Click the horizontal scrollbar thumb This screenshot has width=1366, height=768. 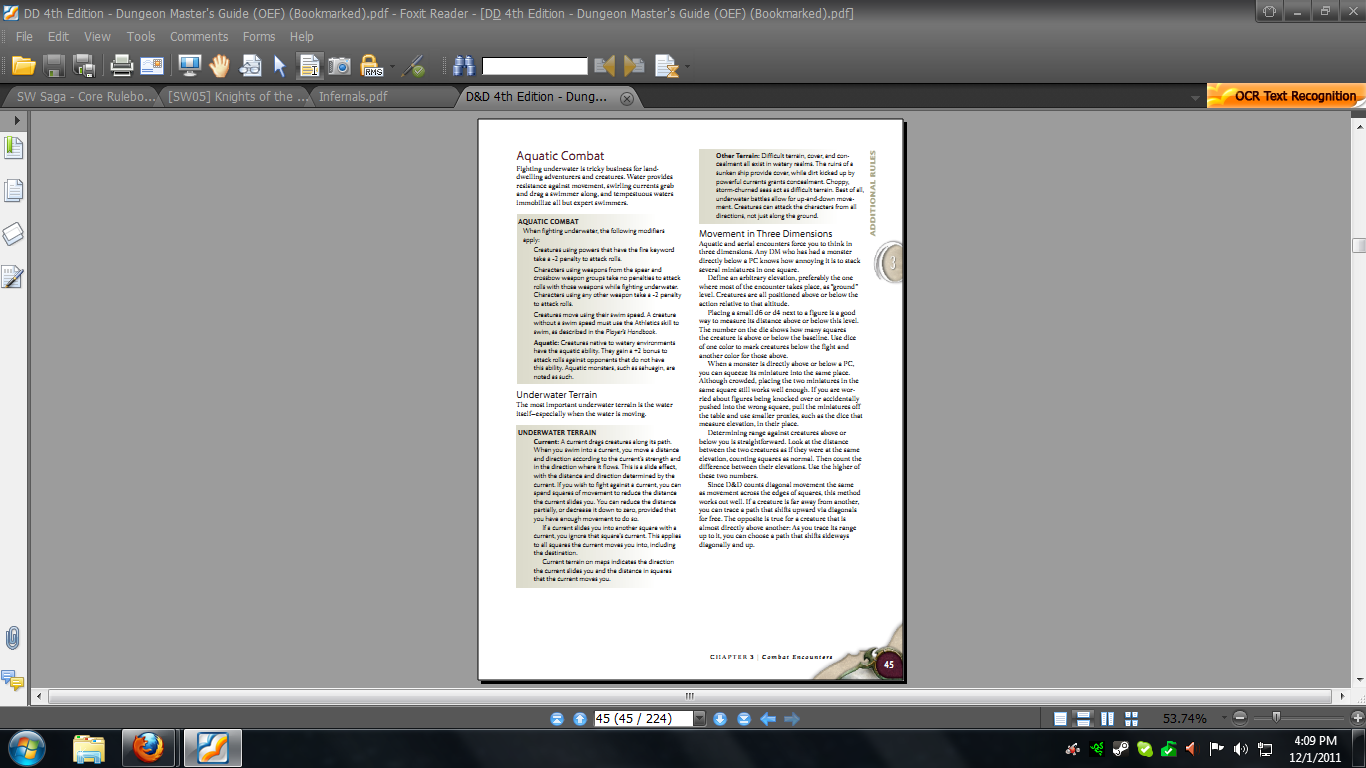[x=689, y=696]
